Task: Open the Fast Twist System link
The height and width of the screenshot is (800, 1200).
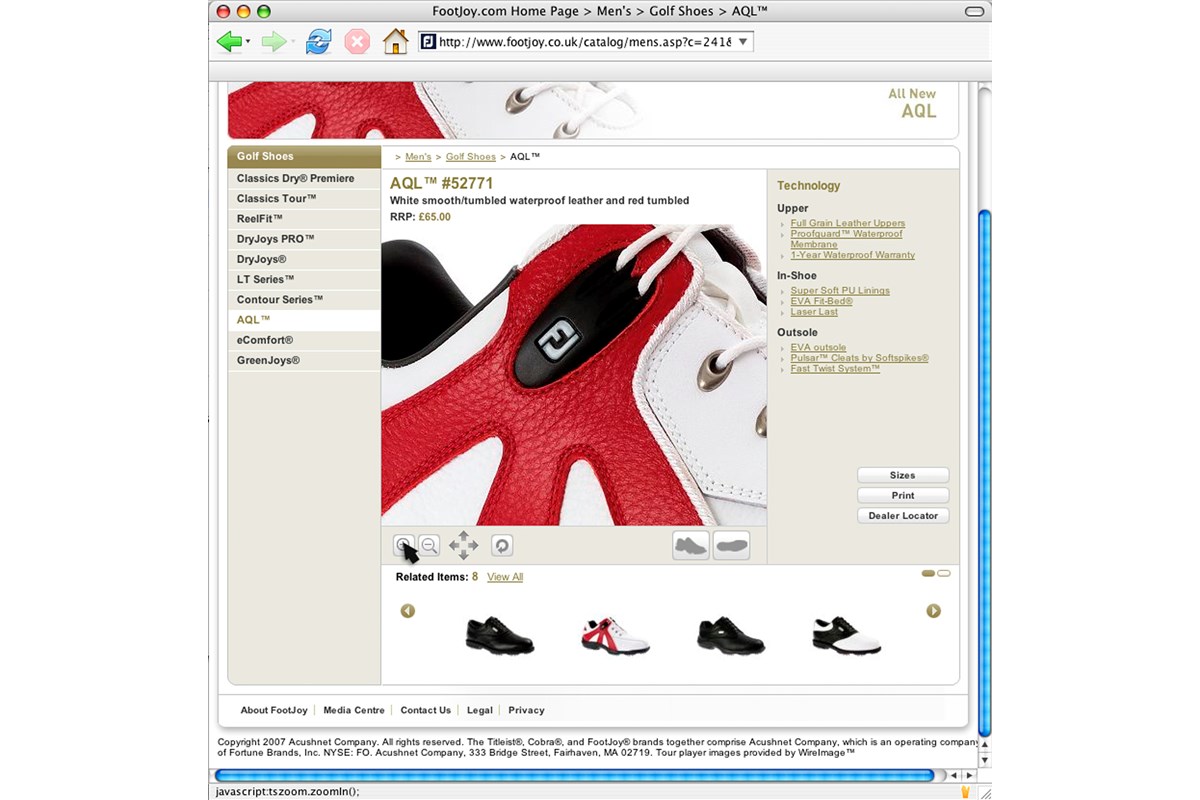Action: click(835, 369)
